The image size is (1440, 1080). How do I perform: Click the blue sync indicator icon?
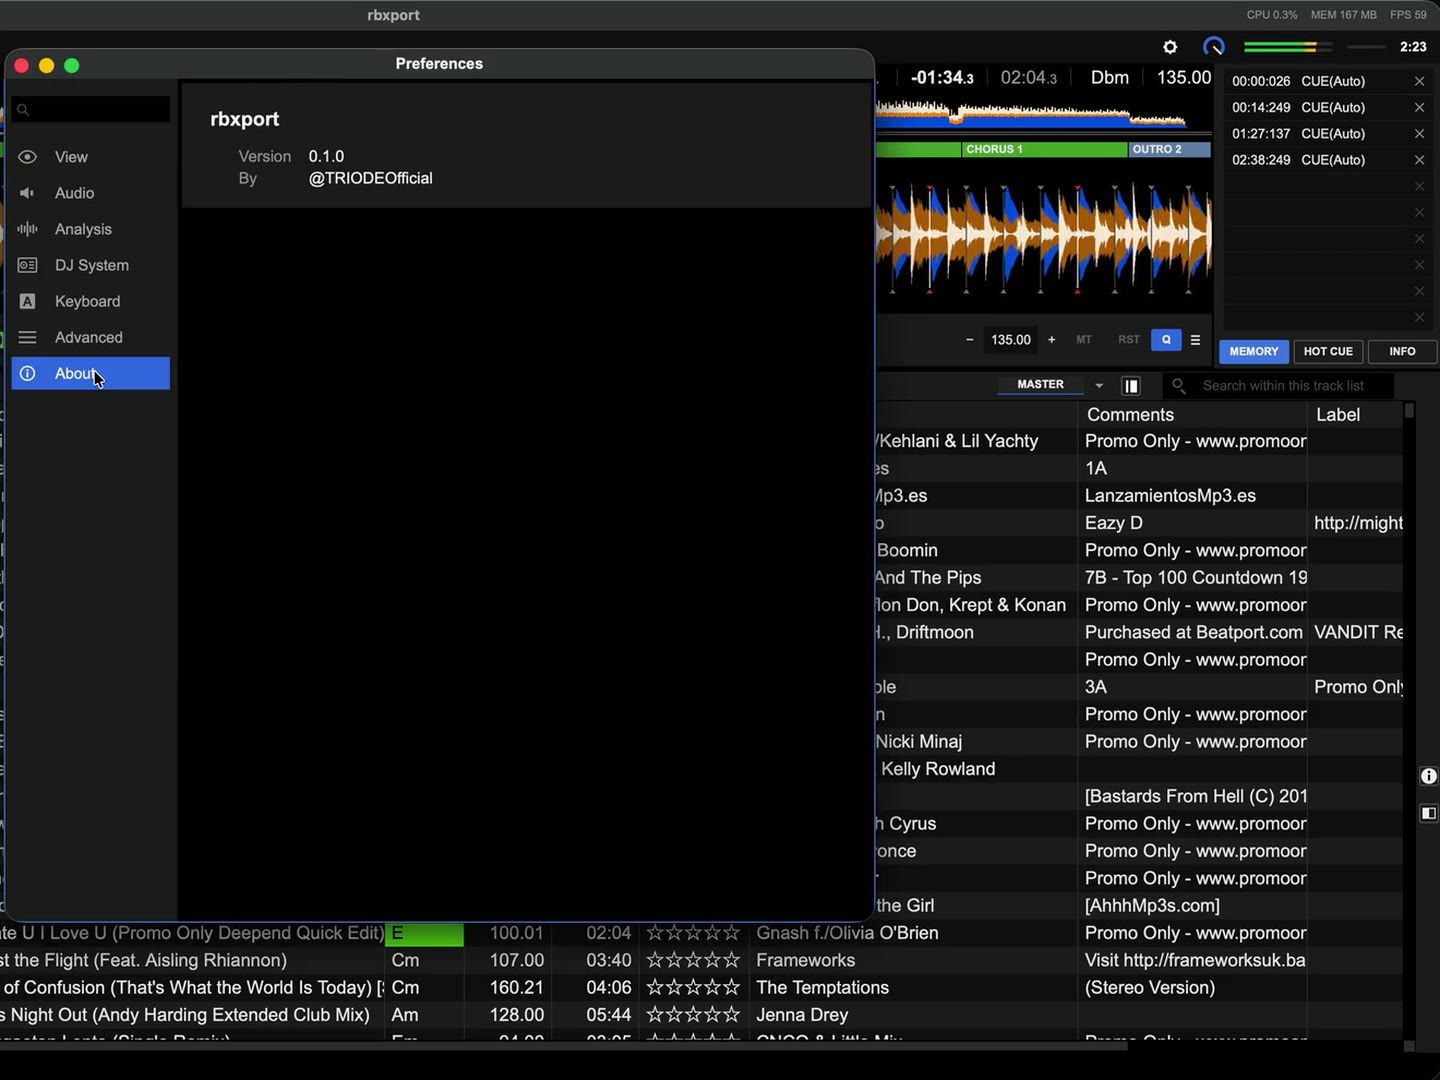click(x=1213, y=47)
